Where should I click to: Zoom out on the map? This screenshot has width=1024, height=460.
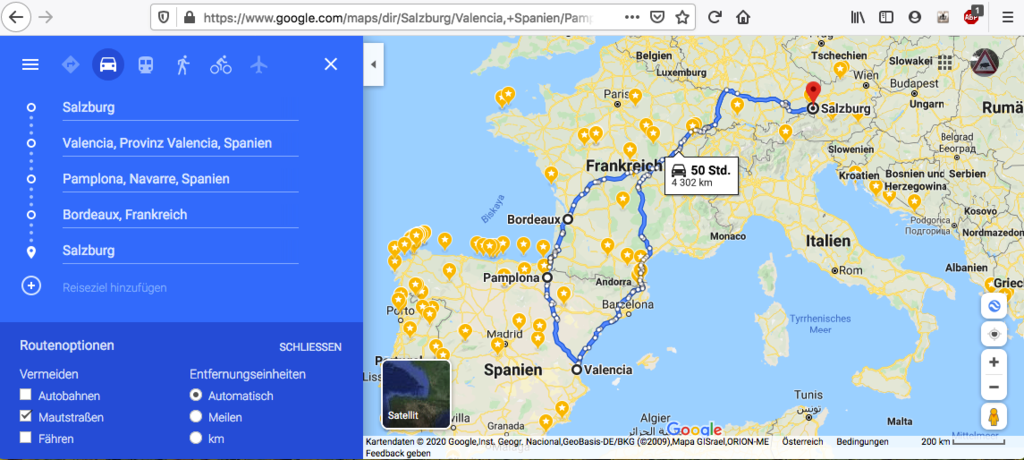click(994, 387)
